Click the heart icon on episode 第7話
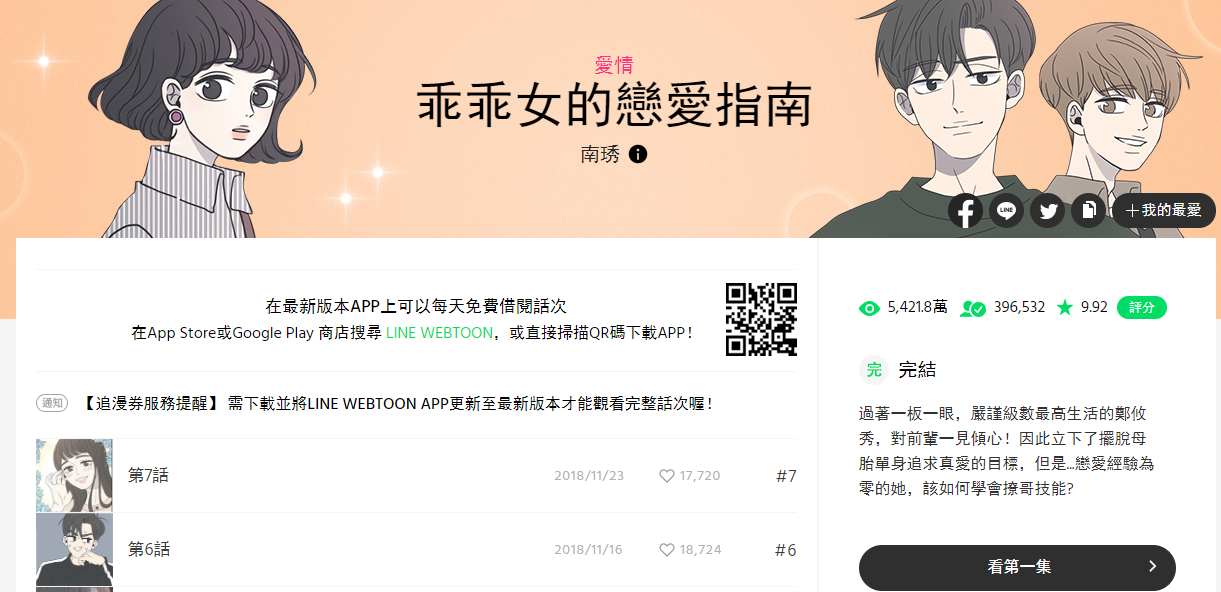 (667, 476)
